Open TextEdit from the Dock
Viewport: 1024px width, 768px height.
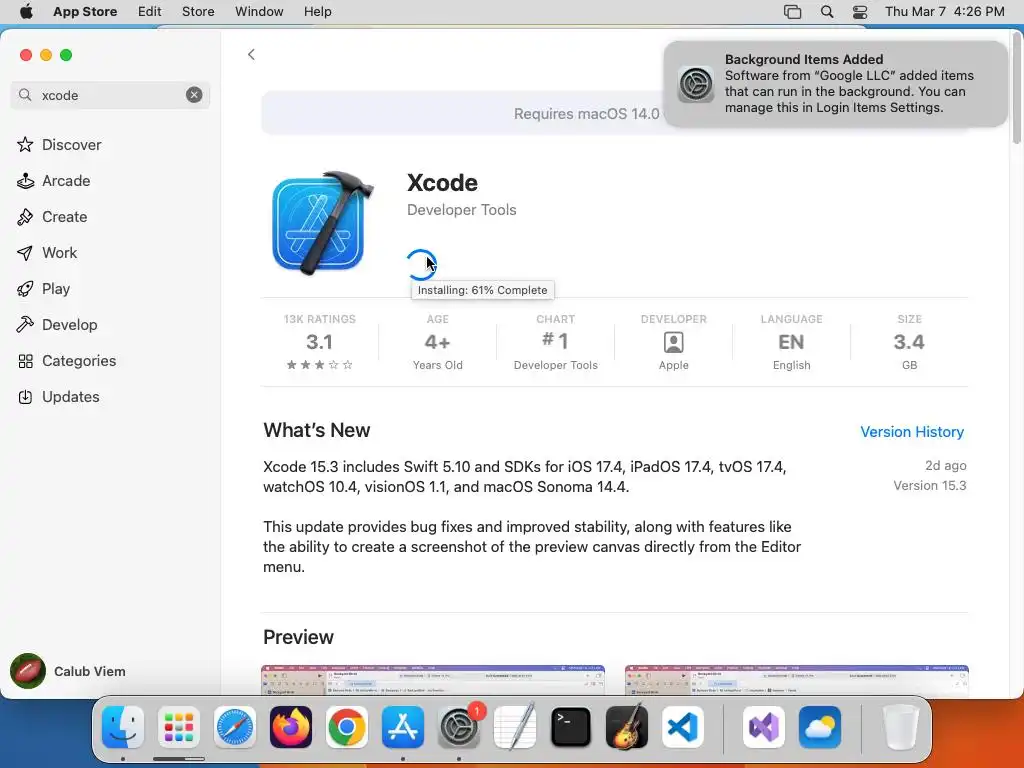pos(515,727)
